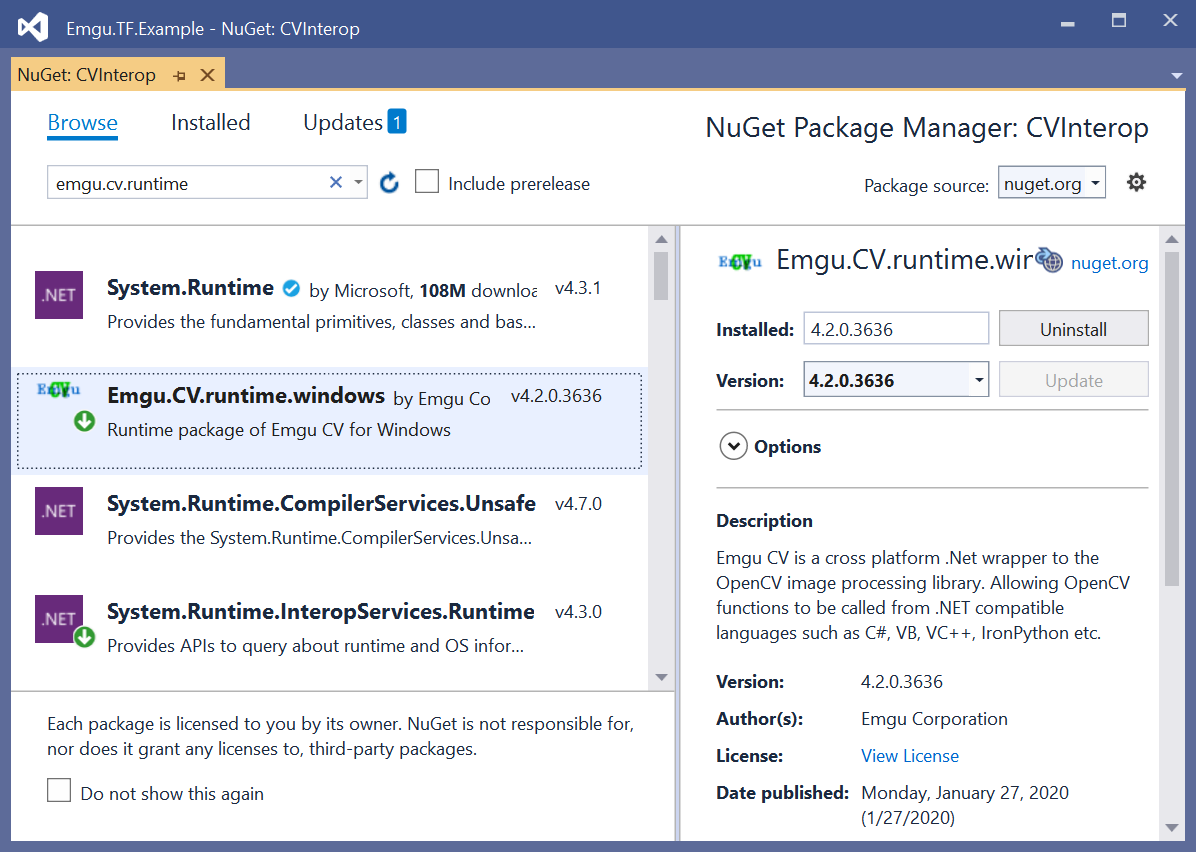The height and width of the screenshot is (852, 1196).
Task: Refresh the package list
Action: tap(389, 182)
